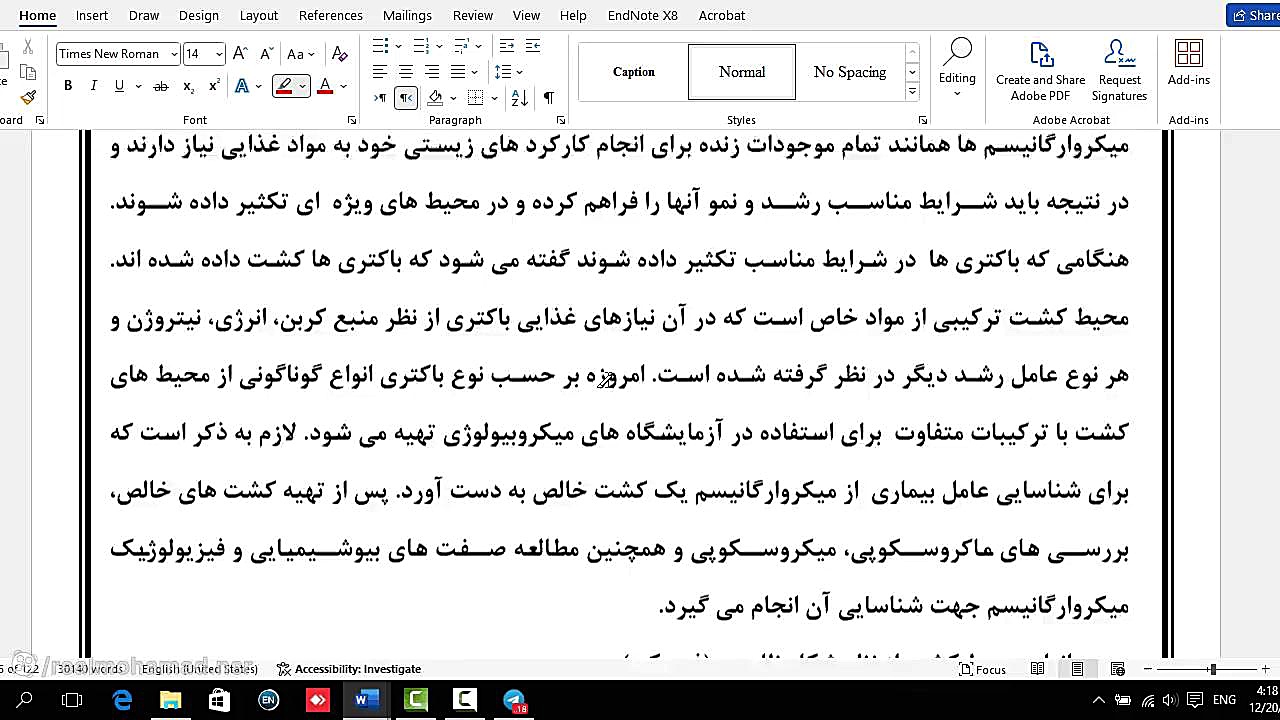Sort text with the A-Z sort icon

[519, 98]
